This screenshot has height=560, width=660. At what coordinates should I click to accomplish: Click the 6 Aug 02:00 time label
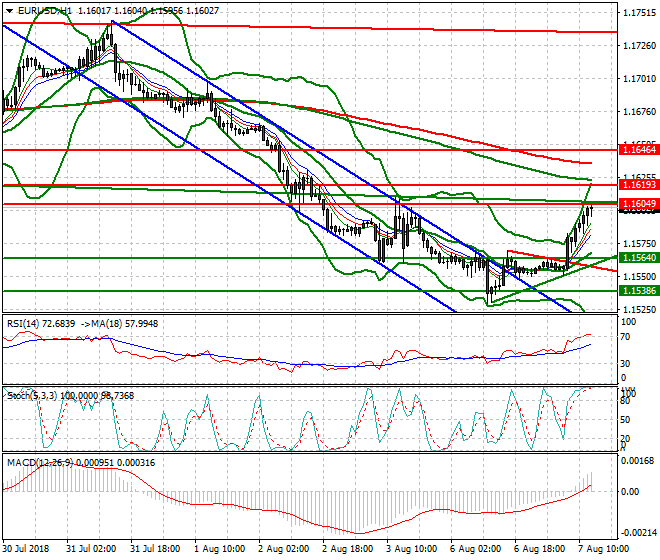(x=475, y=549)
